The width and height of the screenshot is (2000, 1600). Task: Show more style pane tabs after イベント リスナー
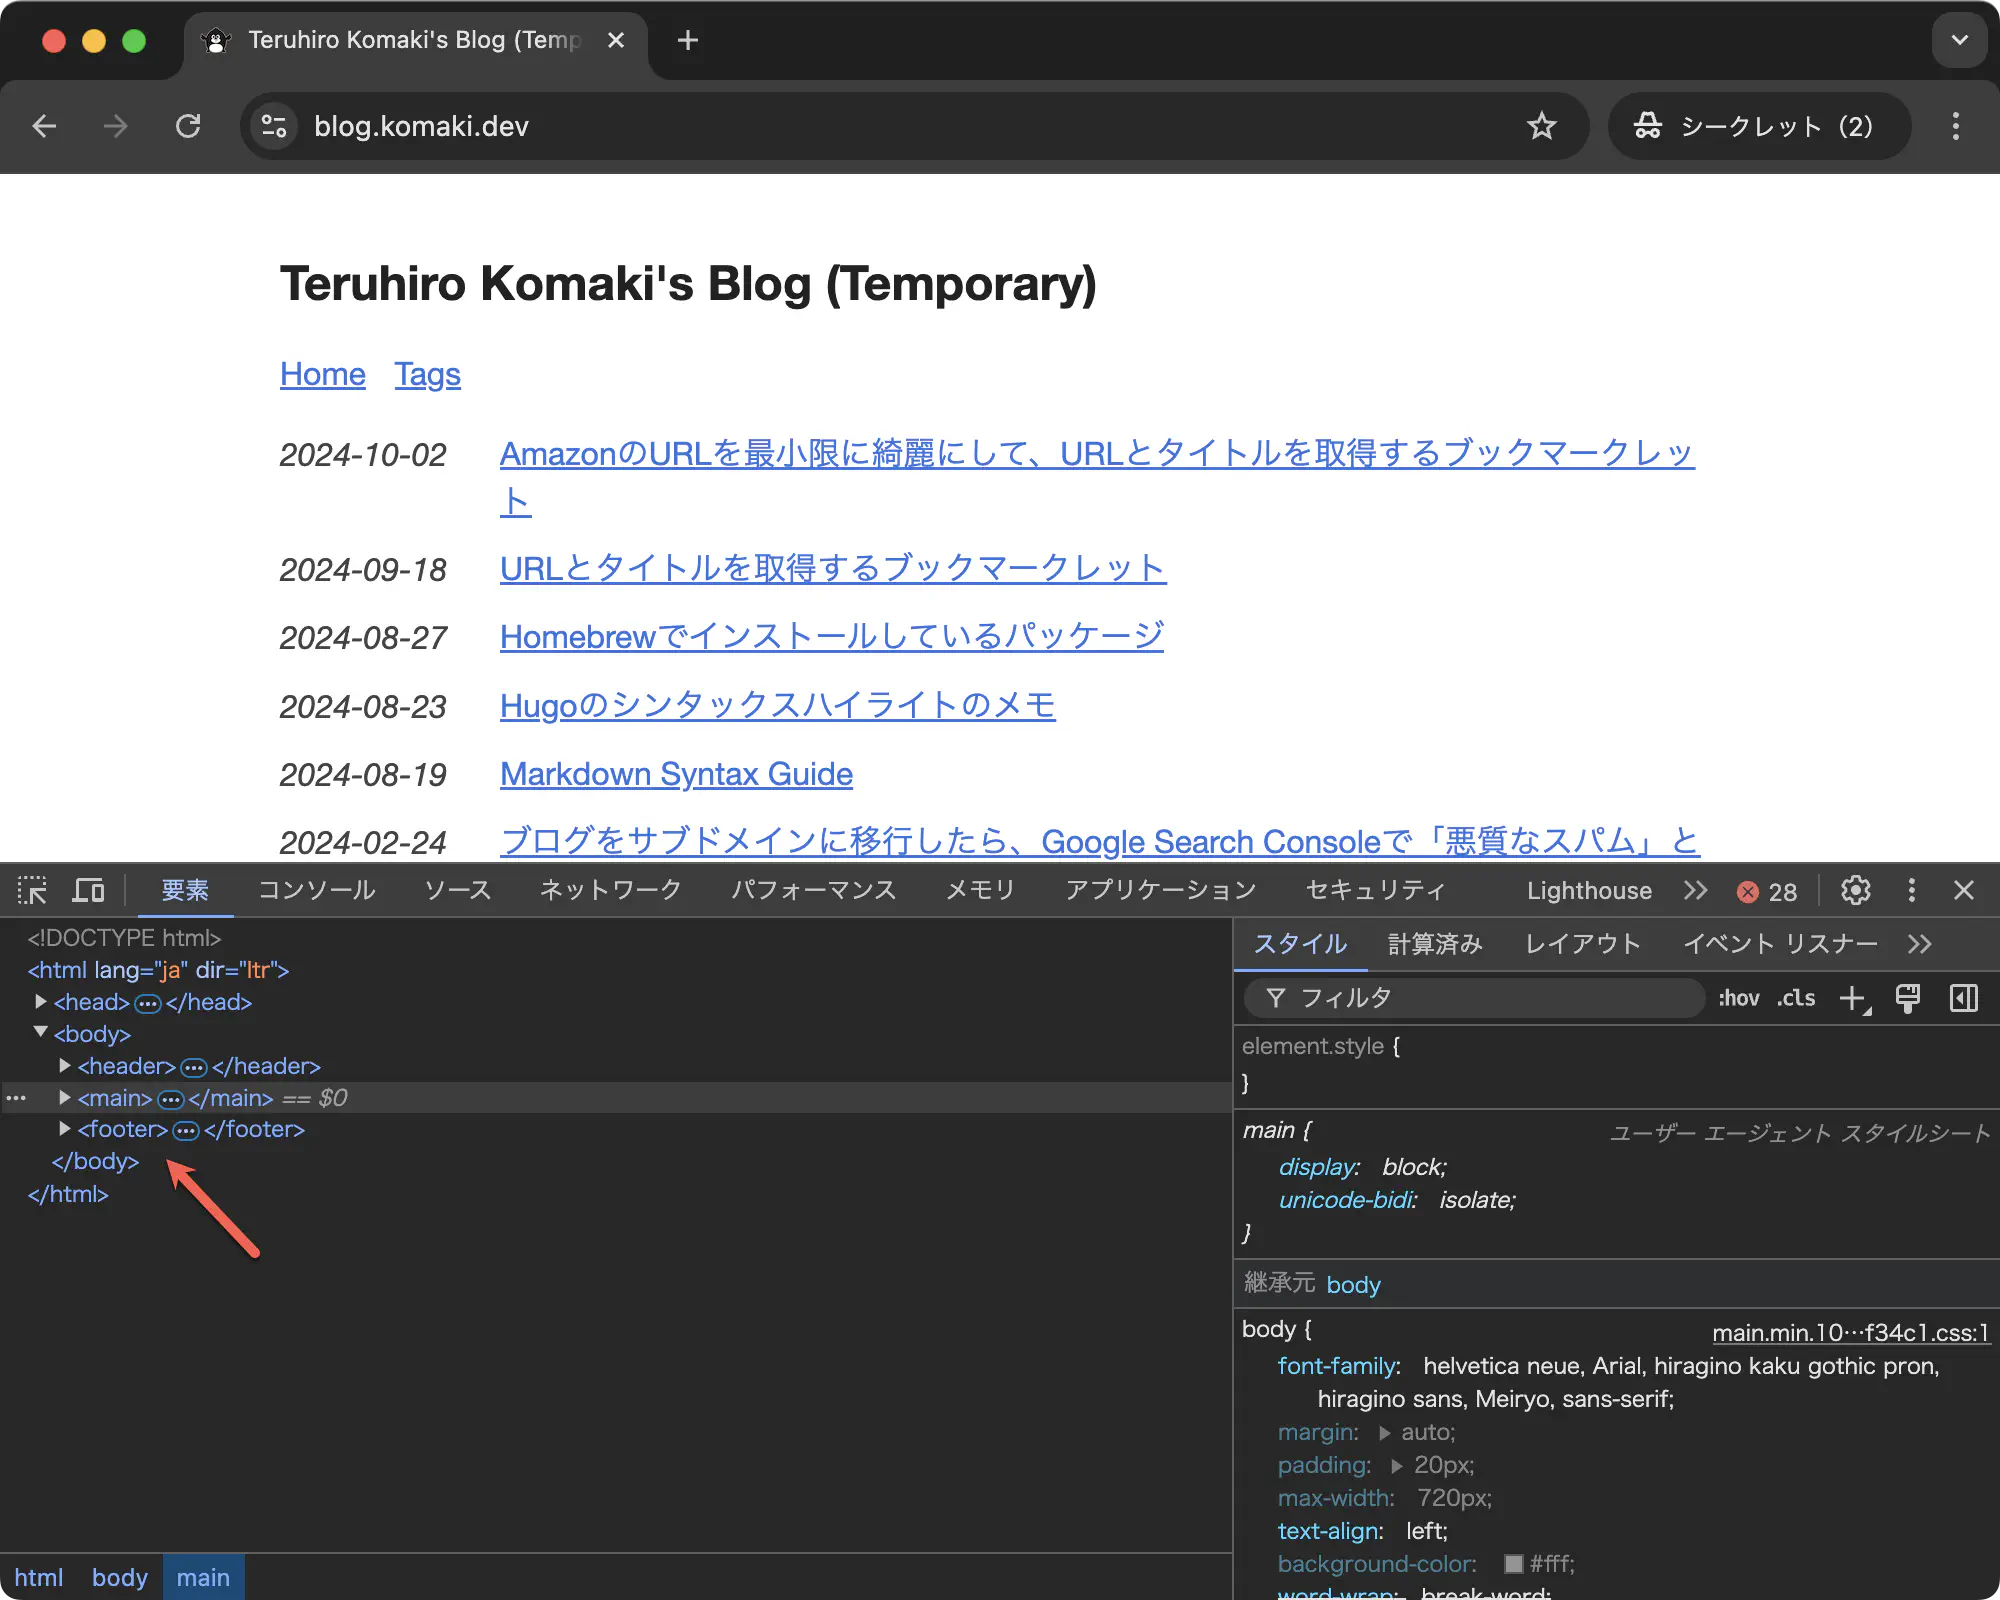click(1919, 944)
